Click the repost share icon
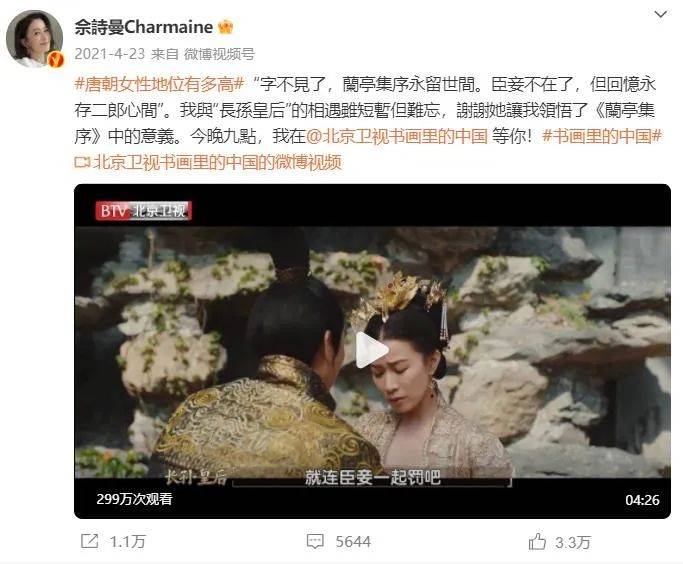The height and width of the screenshot is (564, 683). (90, 541)
